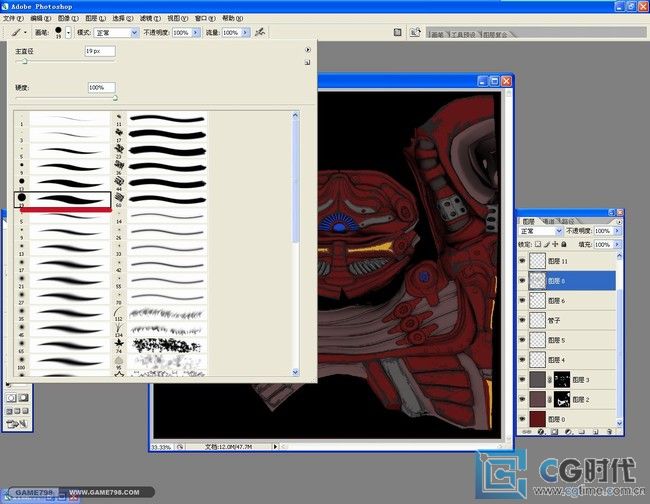Click new adjustment layer icon in Layers panel

point(568,432)
